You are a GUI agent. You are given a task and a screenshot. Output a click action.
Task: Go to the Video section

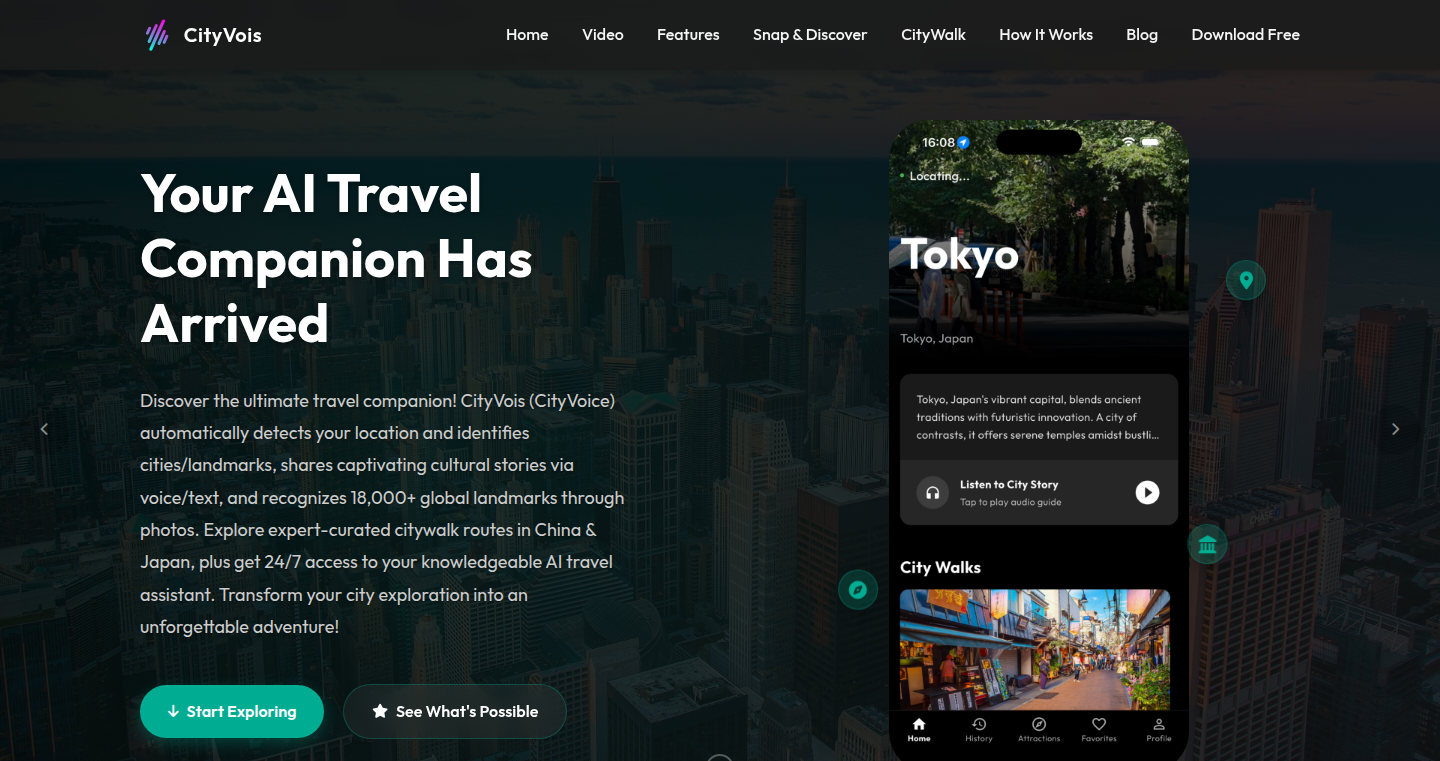pyautogui.click(x=603, y=35)
